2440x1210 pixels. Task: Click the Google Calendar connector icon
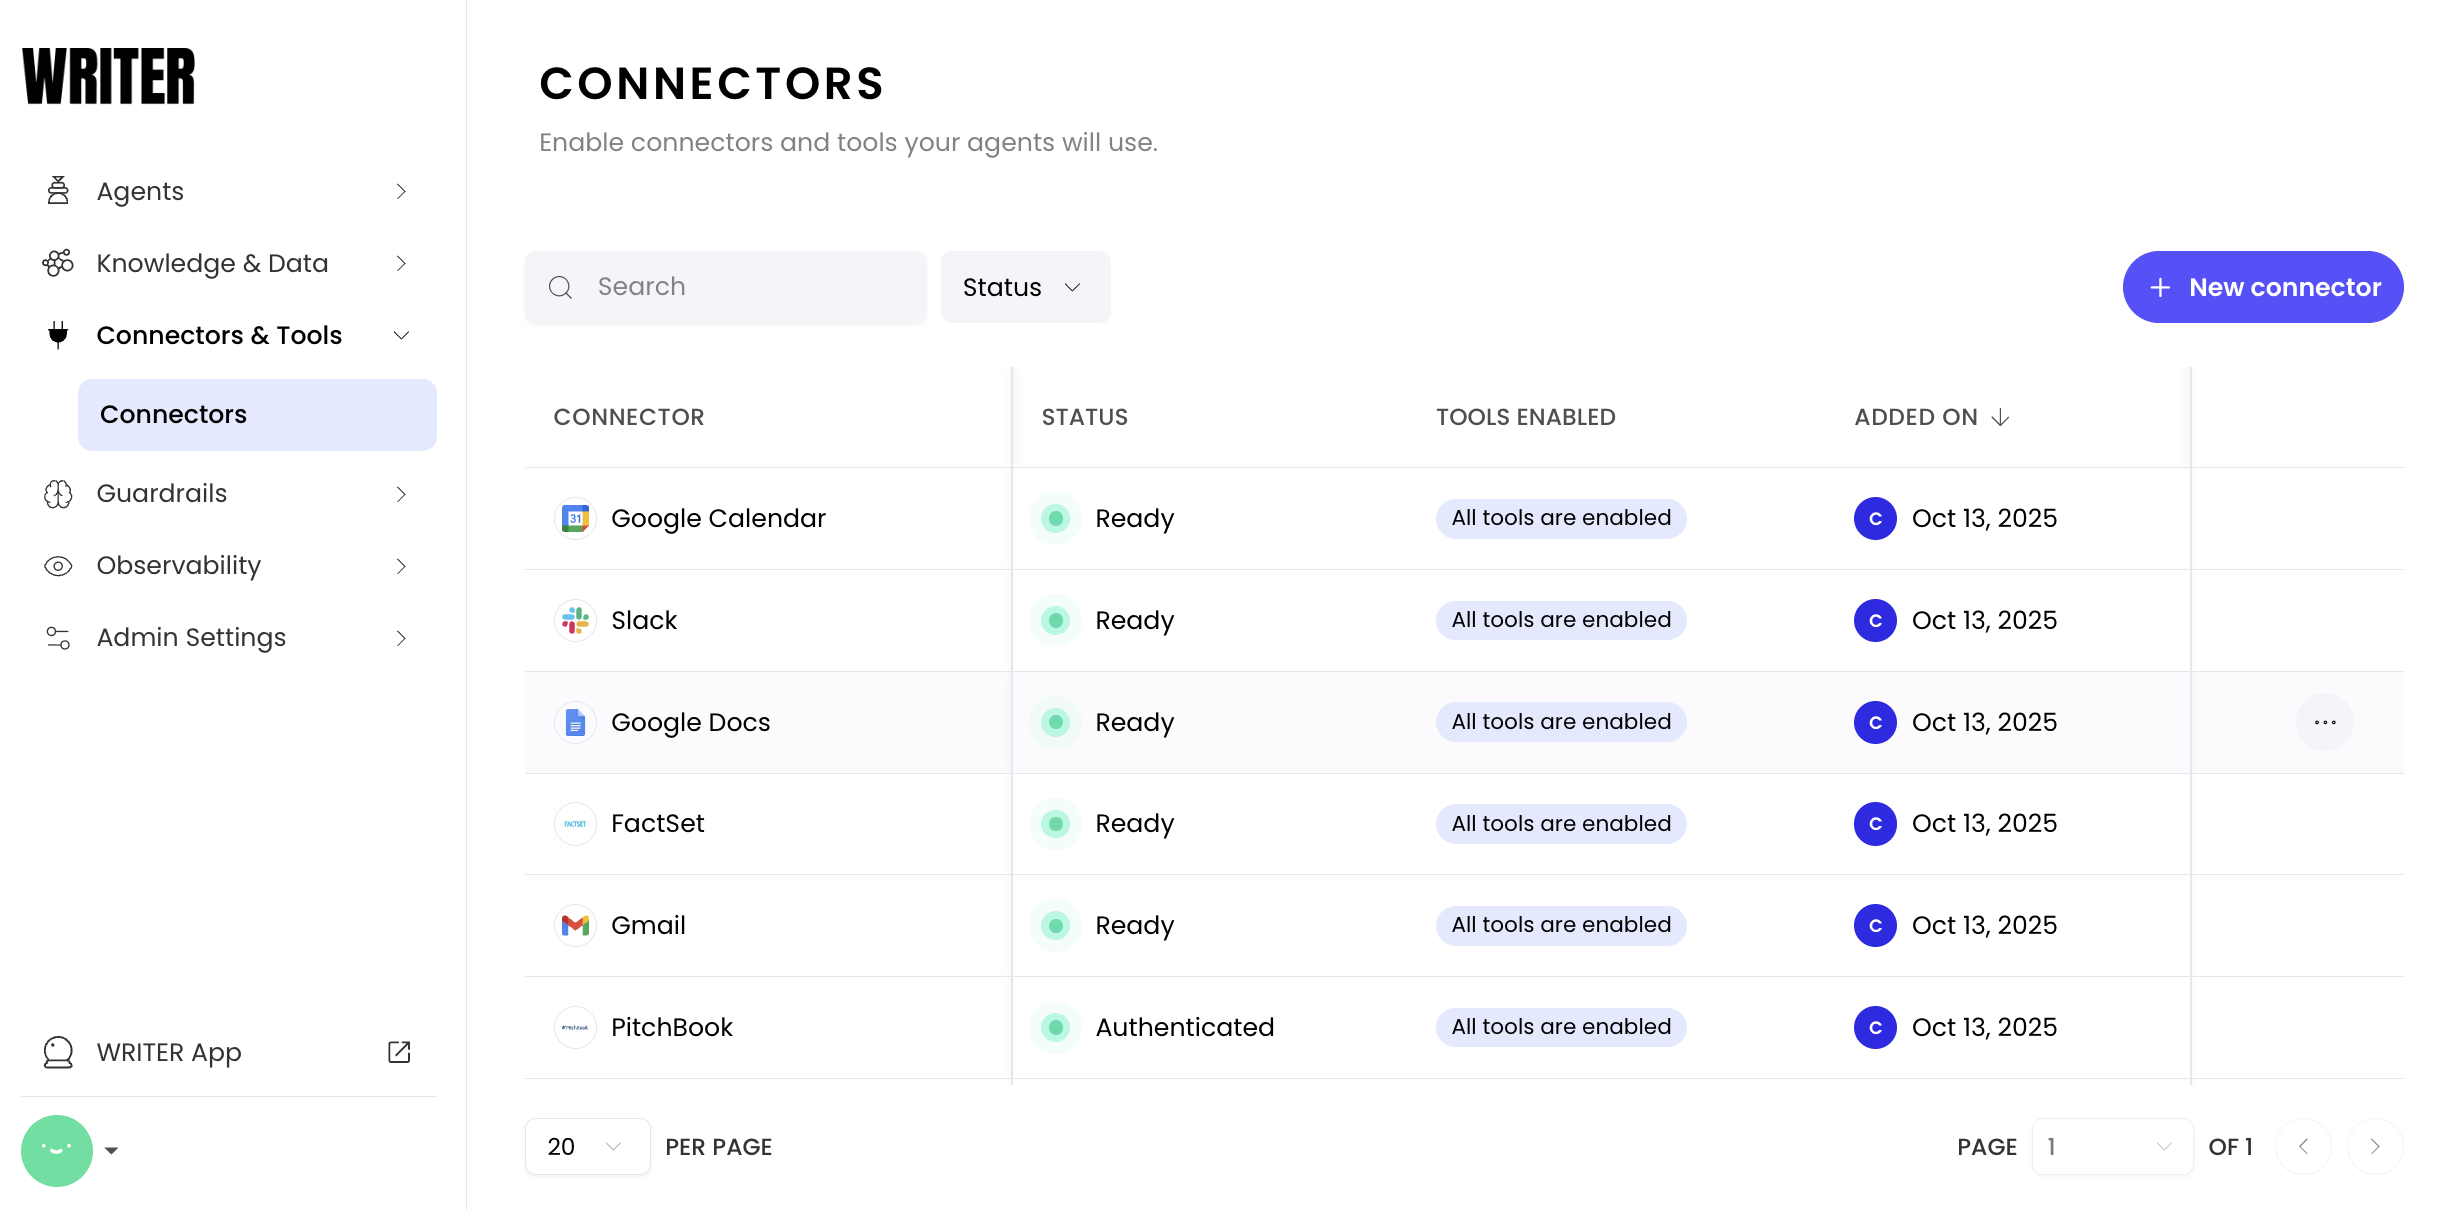(x=575, y=518)
